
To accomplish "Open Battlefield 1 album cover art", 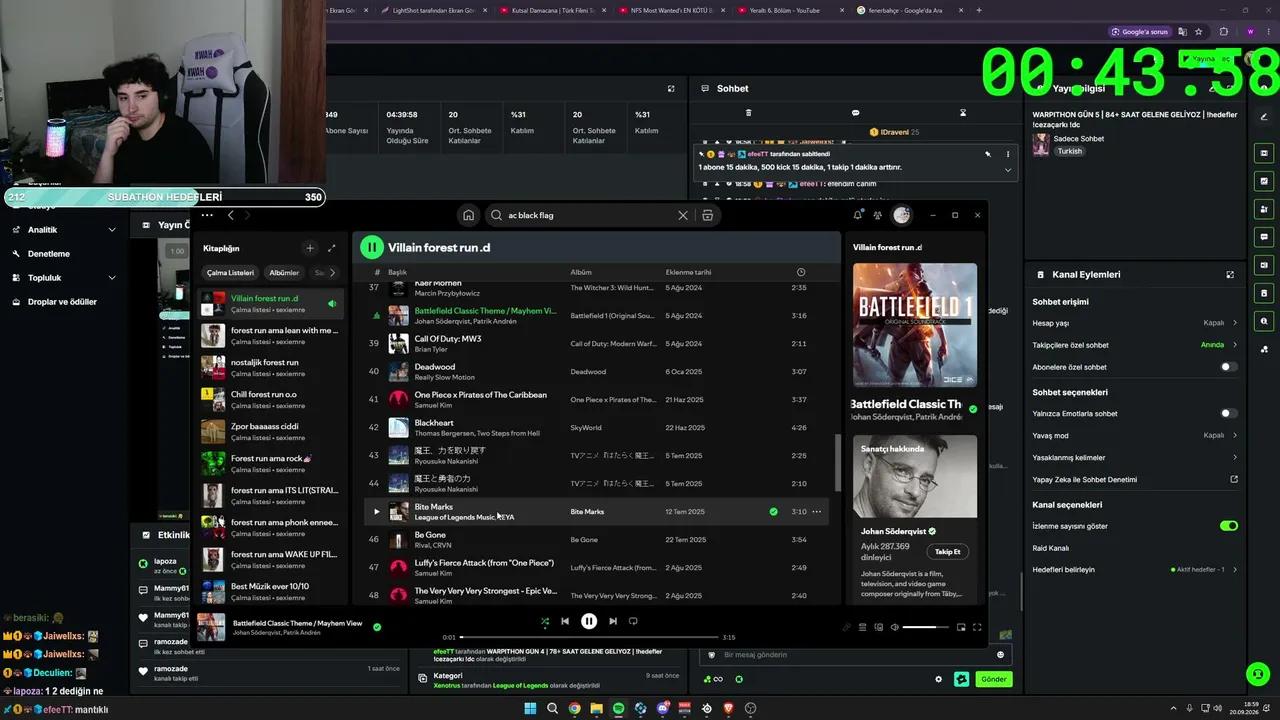I will pyautogui.click(x=915, y=326).
